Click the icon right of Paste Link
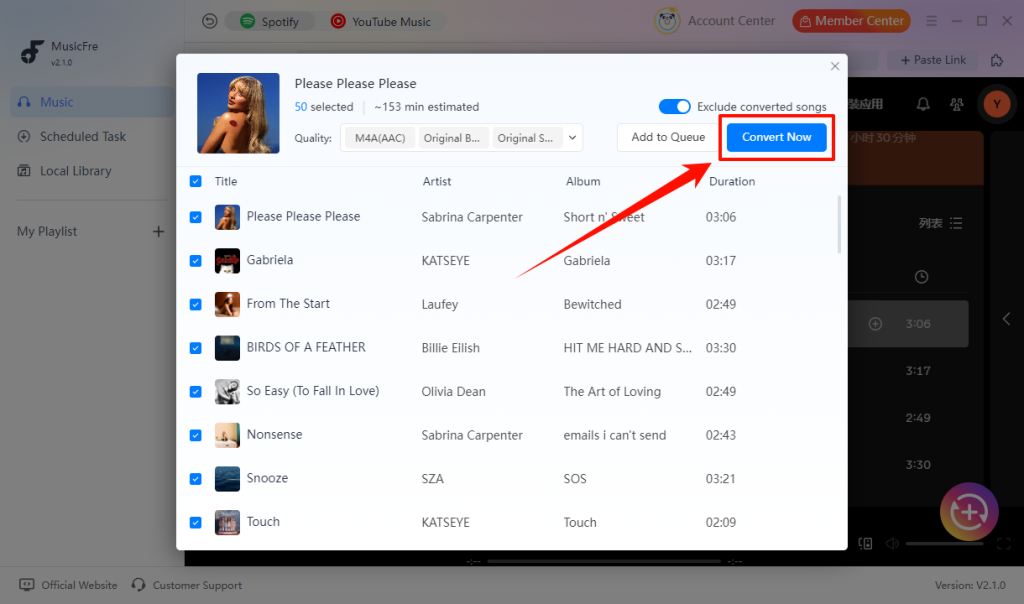This screenshot has width=1024, height=604. [x=997, y=61]
